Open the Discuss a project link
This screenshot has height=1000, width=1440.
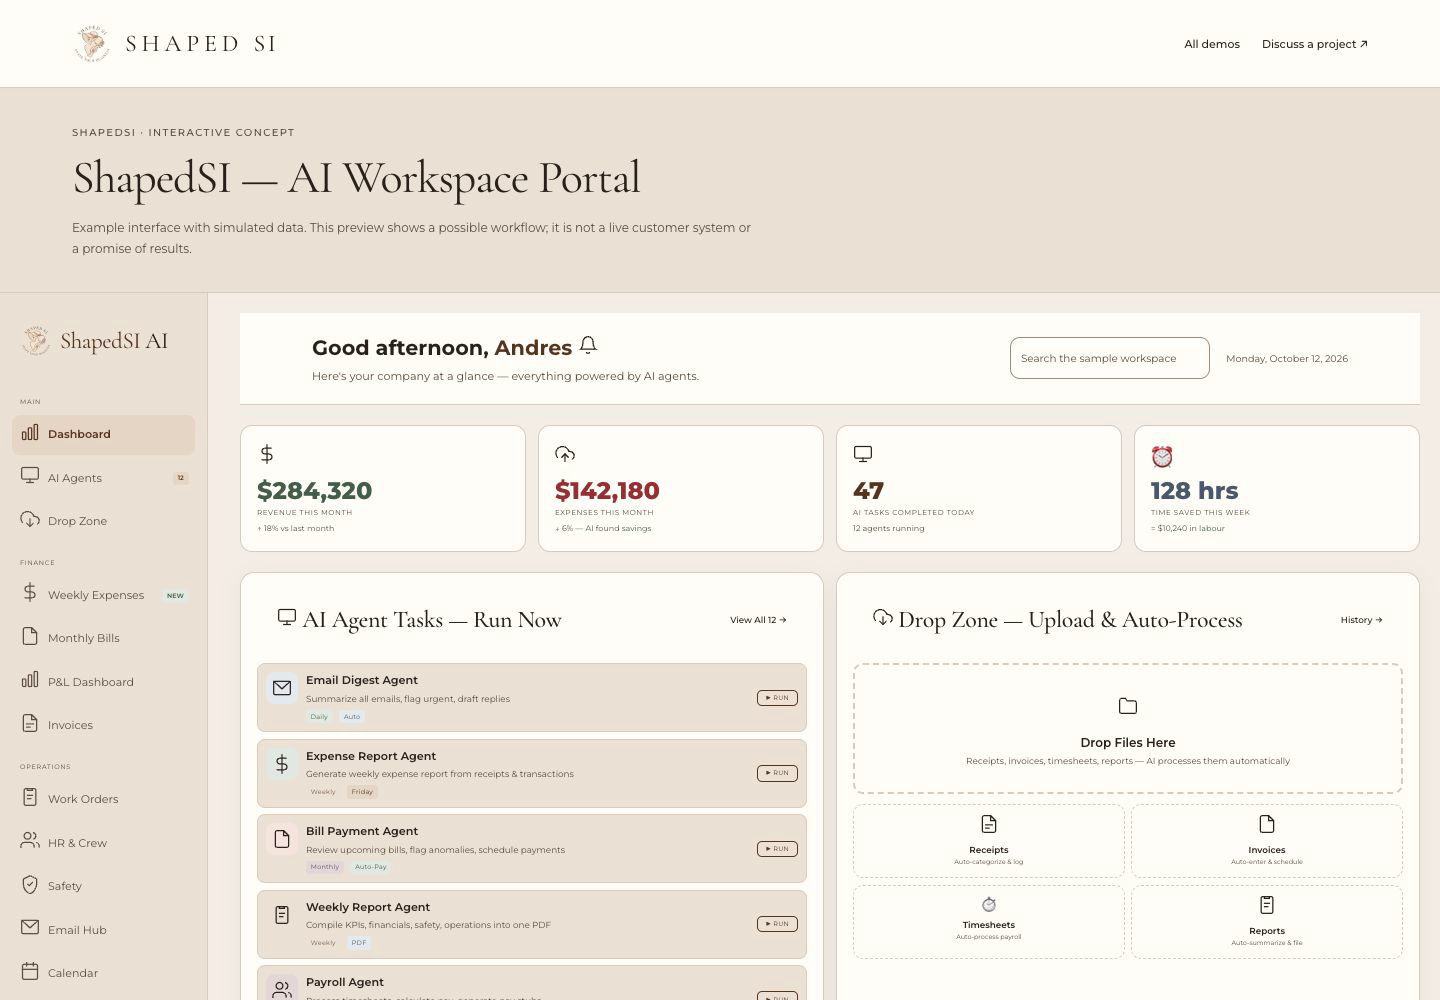click(1315, 44)
